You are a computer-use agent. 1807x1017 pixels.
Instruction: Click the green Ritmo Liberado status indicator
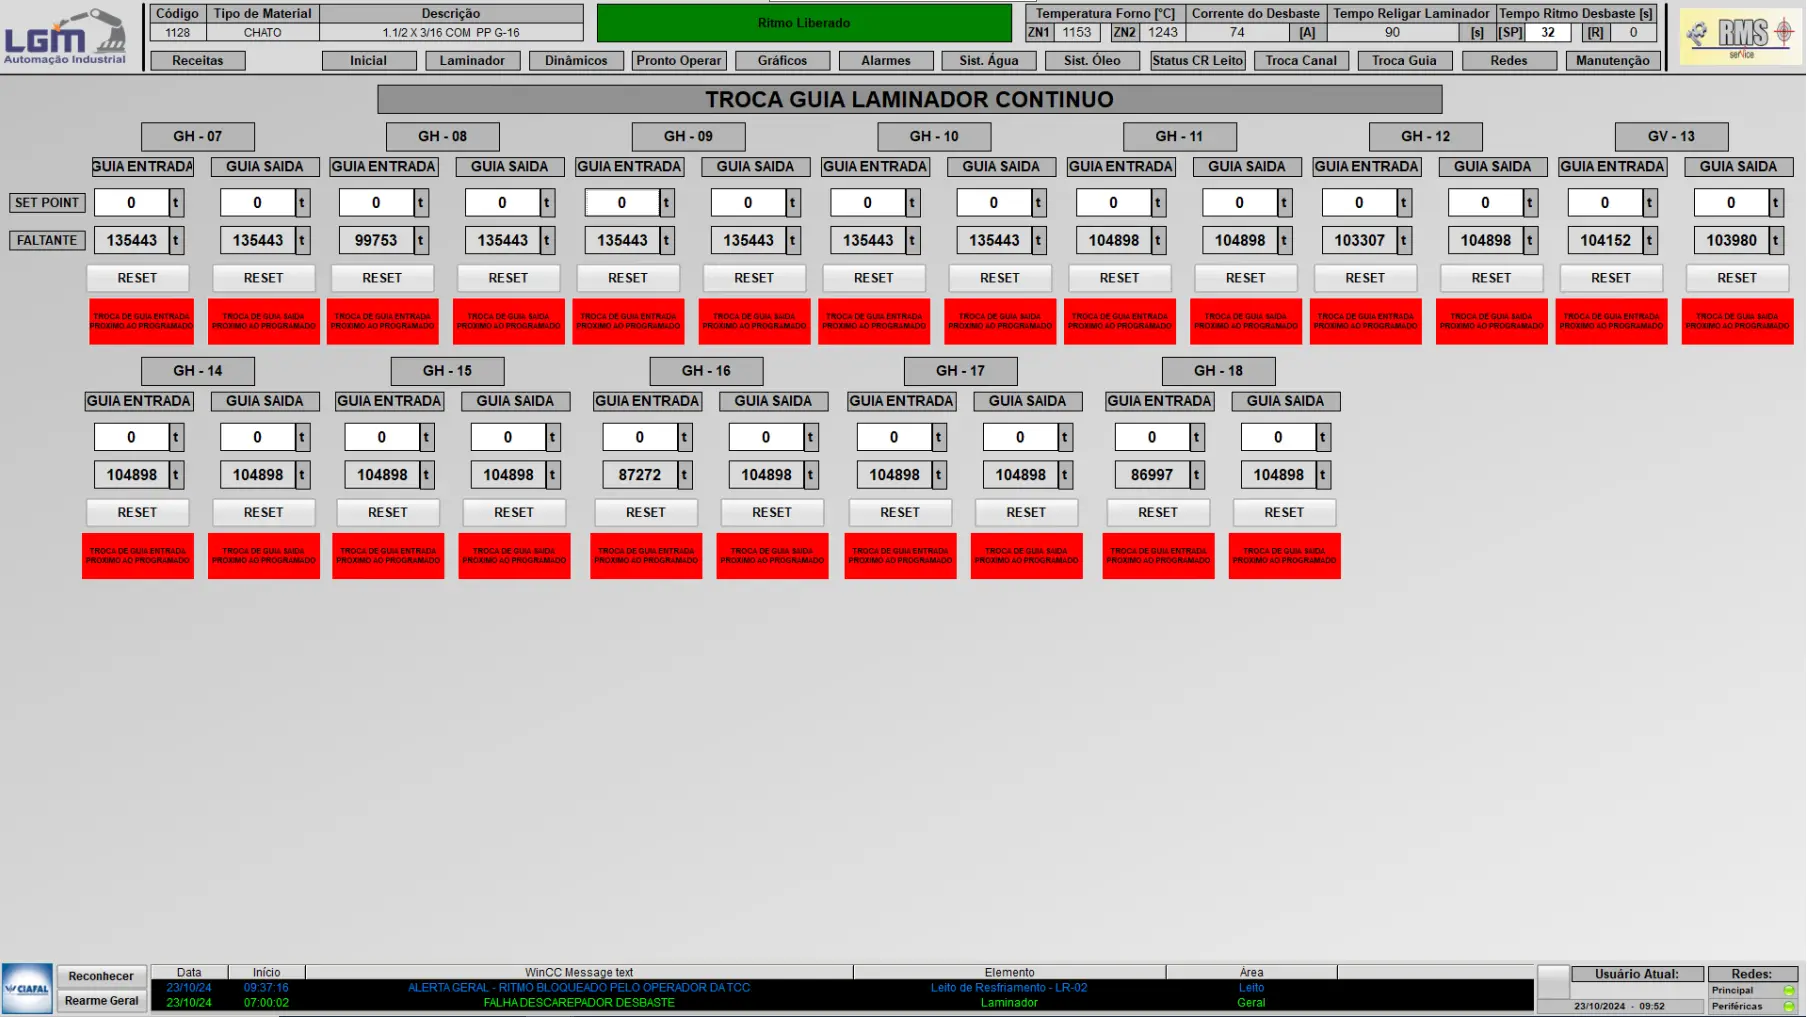(803, 23)
